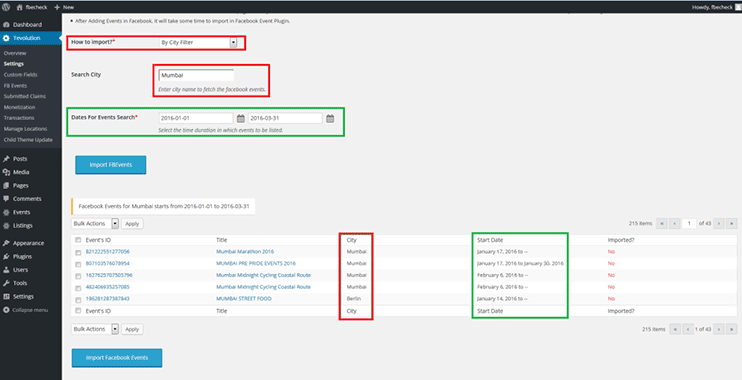The height and width of the screenshot is (380, 742).
Task: Click the Events icon in sidebar
Action: pyautogui.click(x=6, y=212)
